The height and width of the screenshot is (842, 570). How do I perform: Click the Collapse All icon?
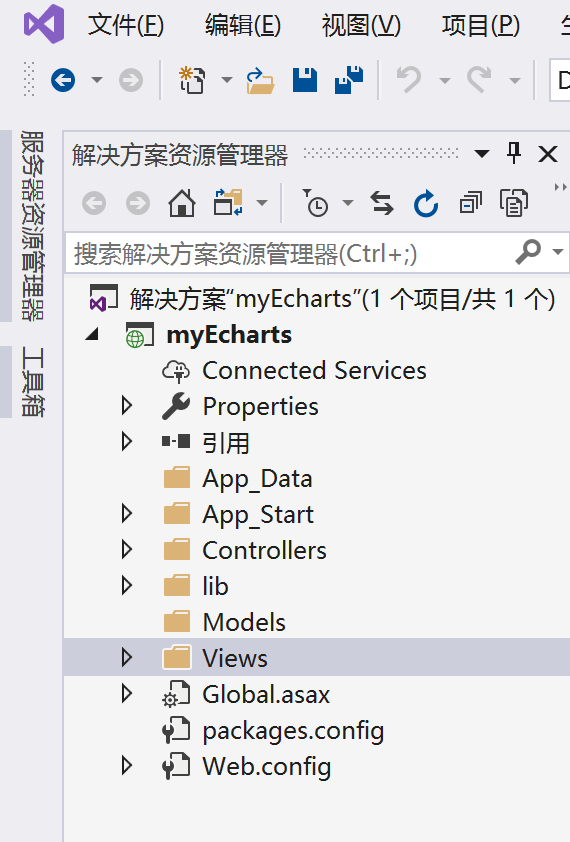(471, 204)
